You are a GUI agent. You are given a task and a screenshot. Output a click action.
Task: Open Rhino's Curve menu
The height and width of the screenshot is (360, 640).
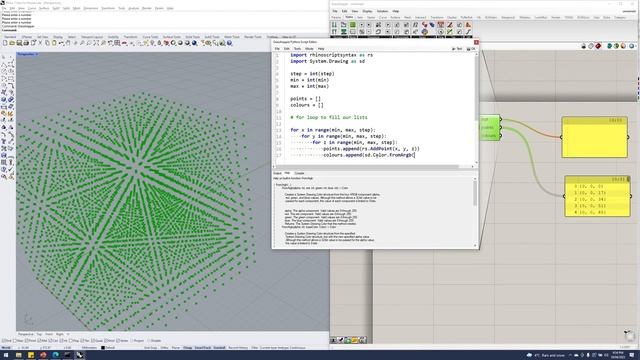(x=32, y=8)
